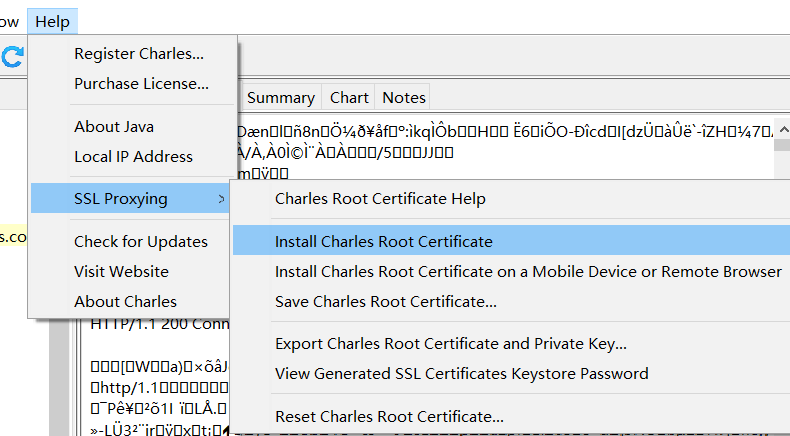The width and height of the screenshot is (790, 436).
Task: Choose Purchase License... from Help menu
Action: 133,84
